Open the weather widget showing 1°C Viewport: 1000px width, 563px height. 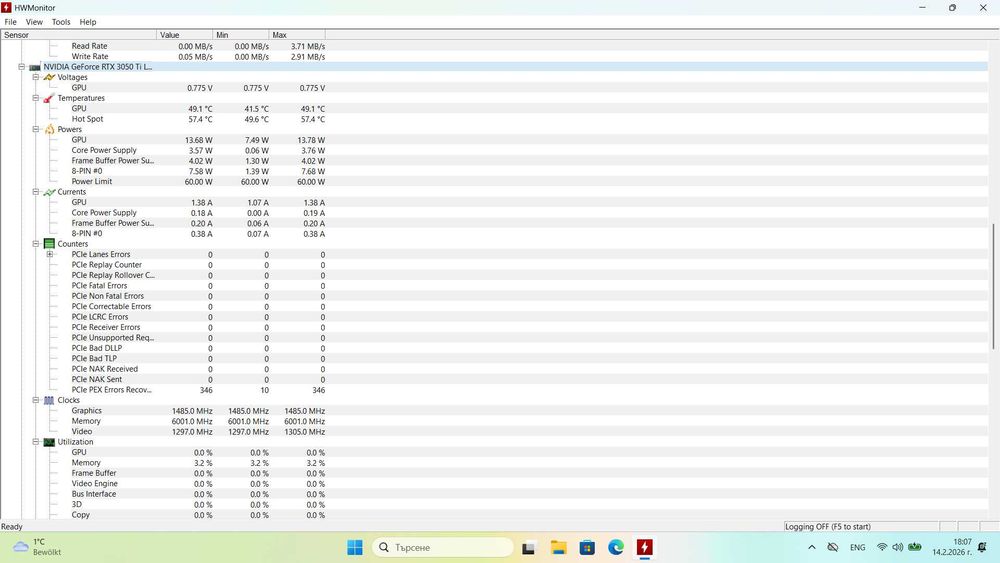[38, 547]
